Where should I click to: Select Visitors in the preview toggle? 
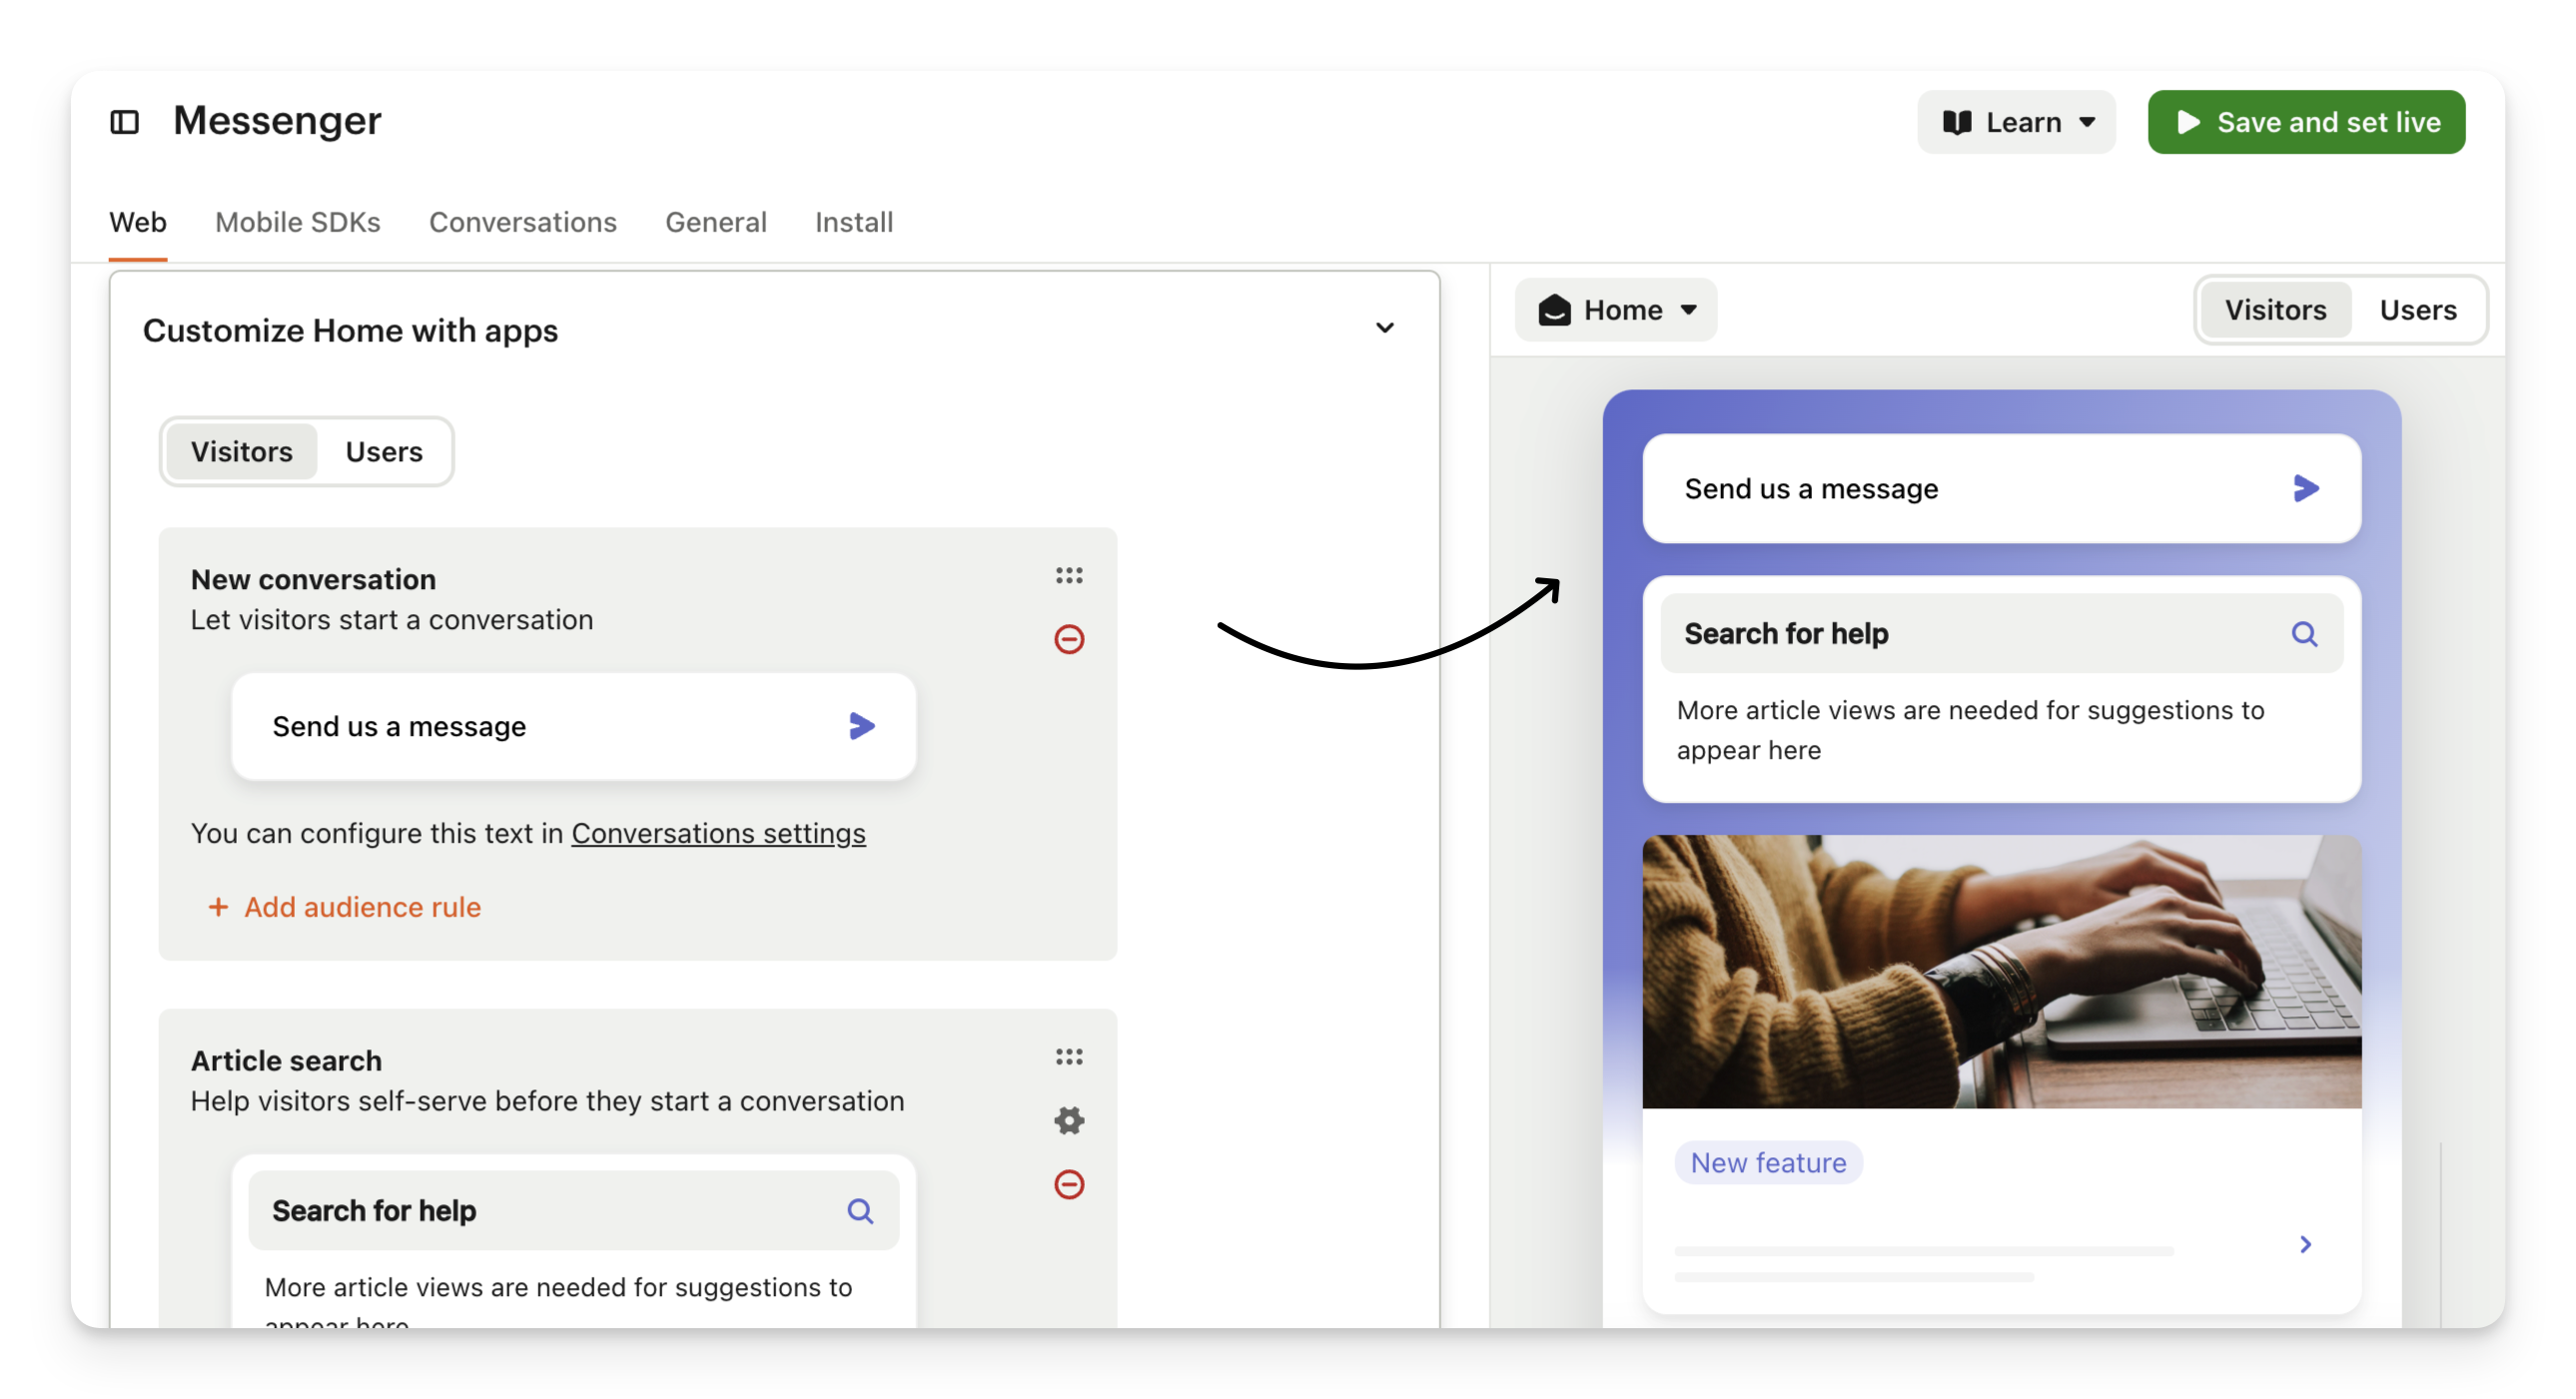coord(2275,310)
